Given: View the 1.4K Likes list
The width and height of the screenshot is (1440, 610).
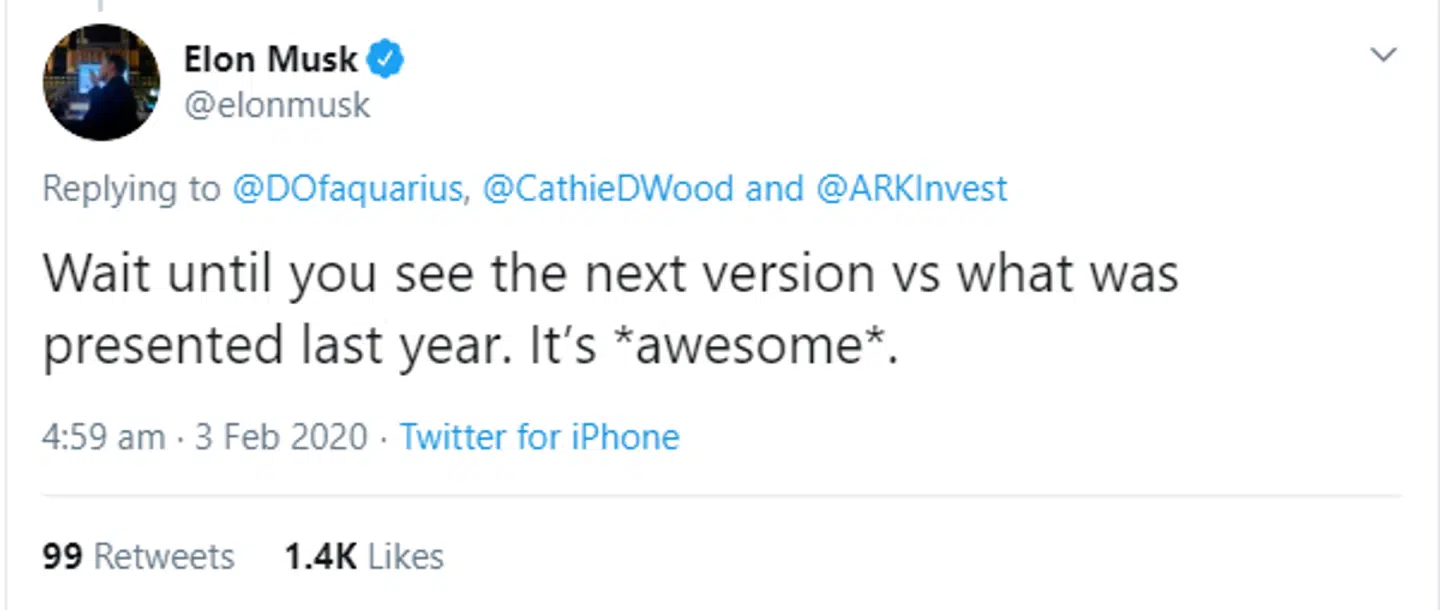Looking at the screenshot, I should [365, 556].
